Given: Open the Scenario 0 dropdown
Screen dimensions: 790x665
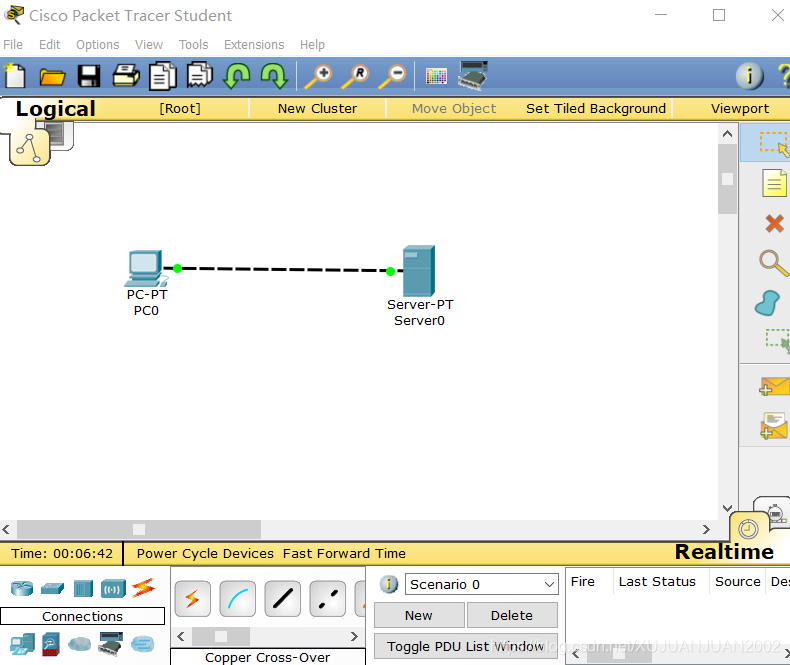Looking at the screenshot, I should coord(482,584).
